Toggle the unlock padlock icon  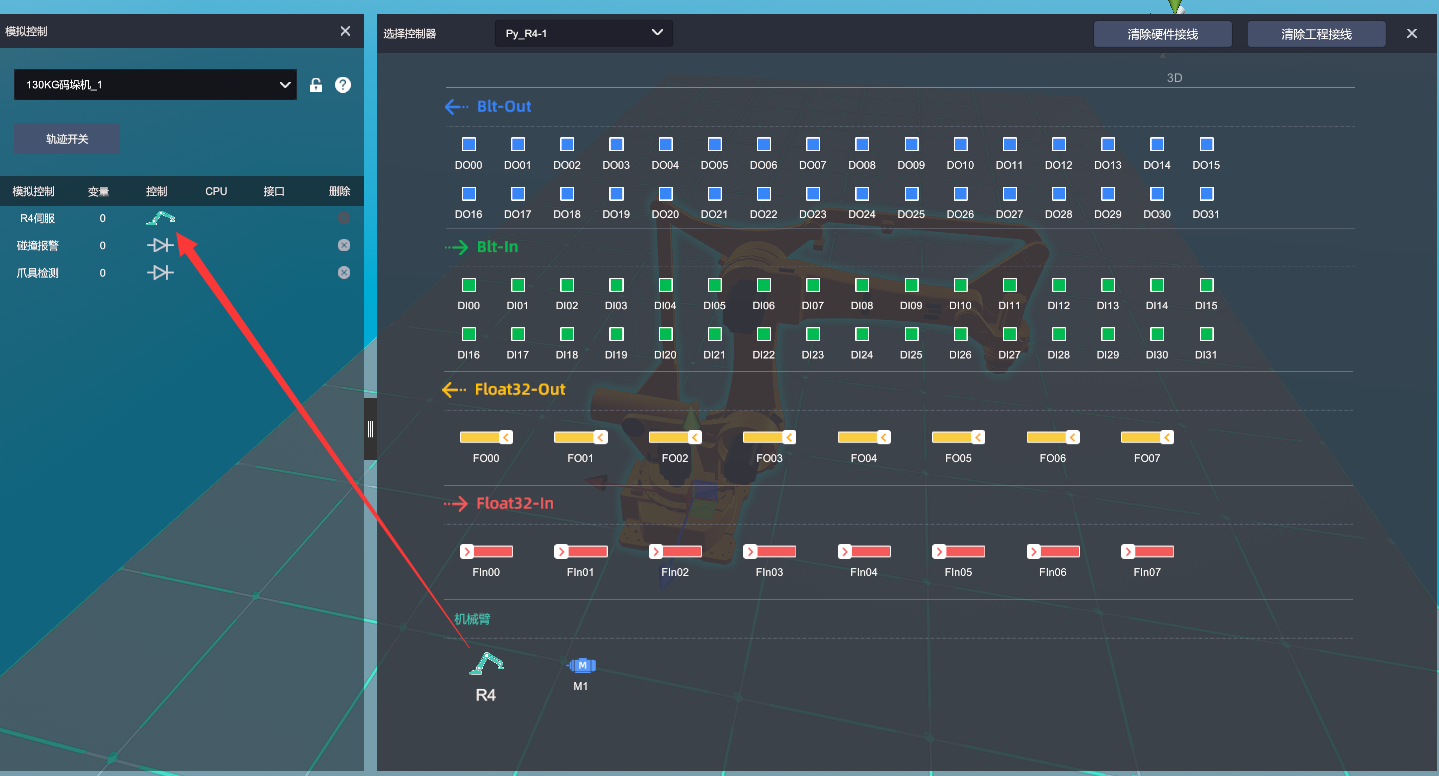coord(316,85)
